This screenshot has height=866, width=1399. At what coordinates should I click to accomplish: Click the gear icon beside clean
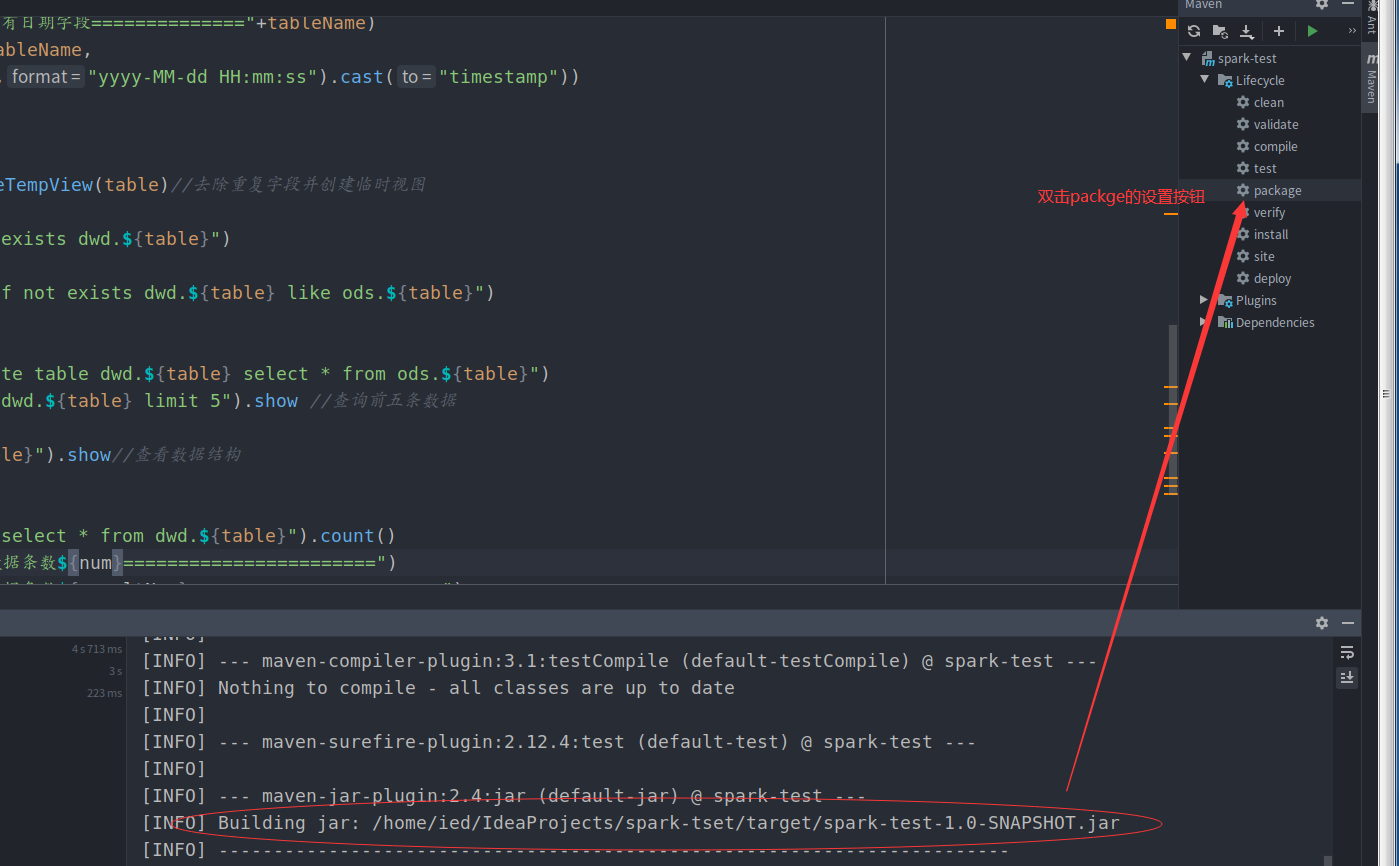(1243, 102)
